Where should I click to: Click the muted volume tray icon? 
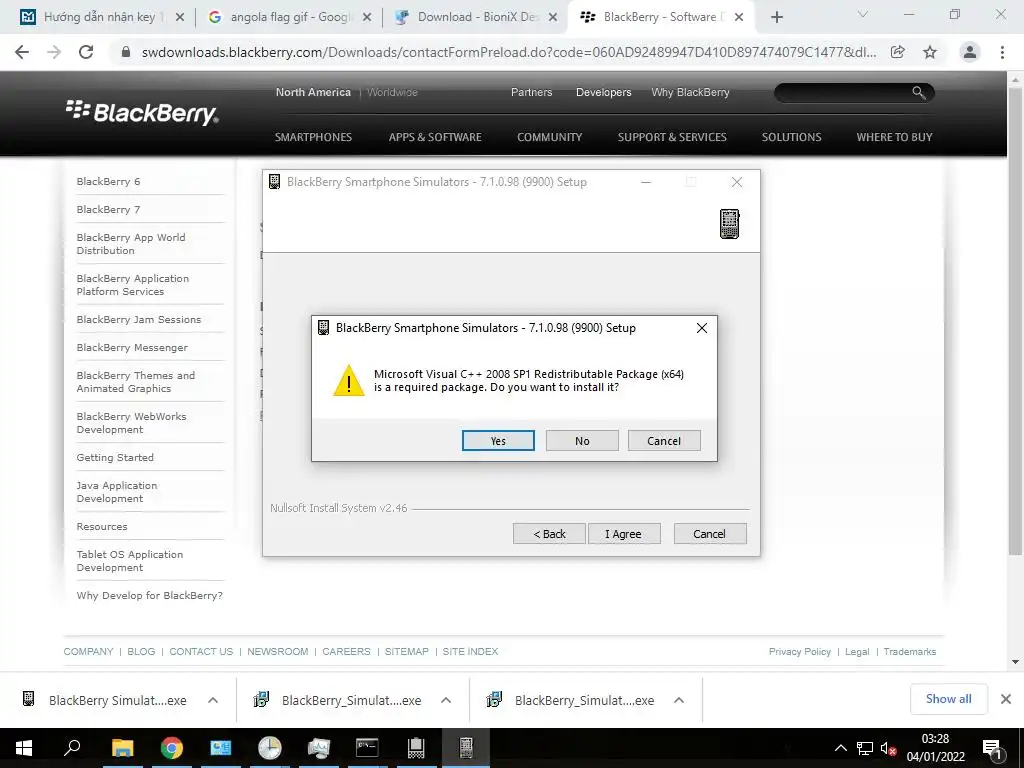888,748
